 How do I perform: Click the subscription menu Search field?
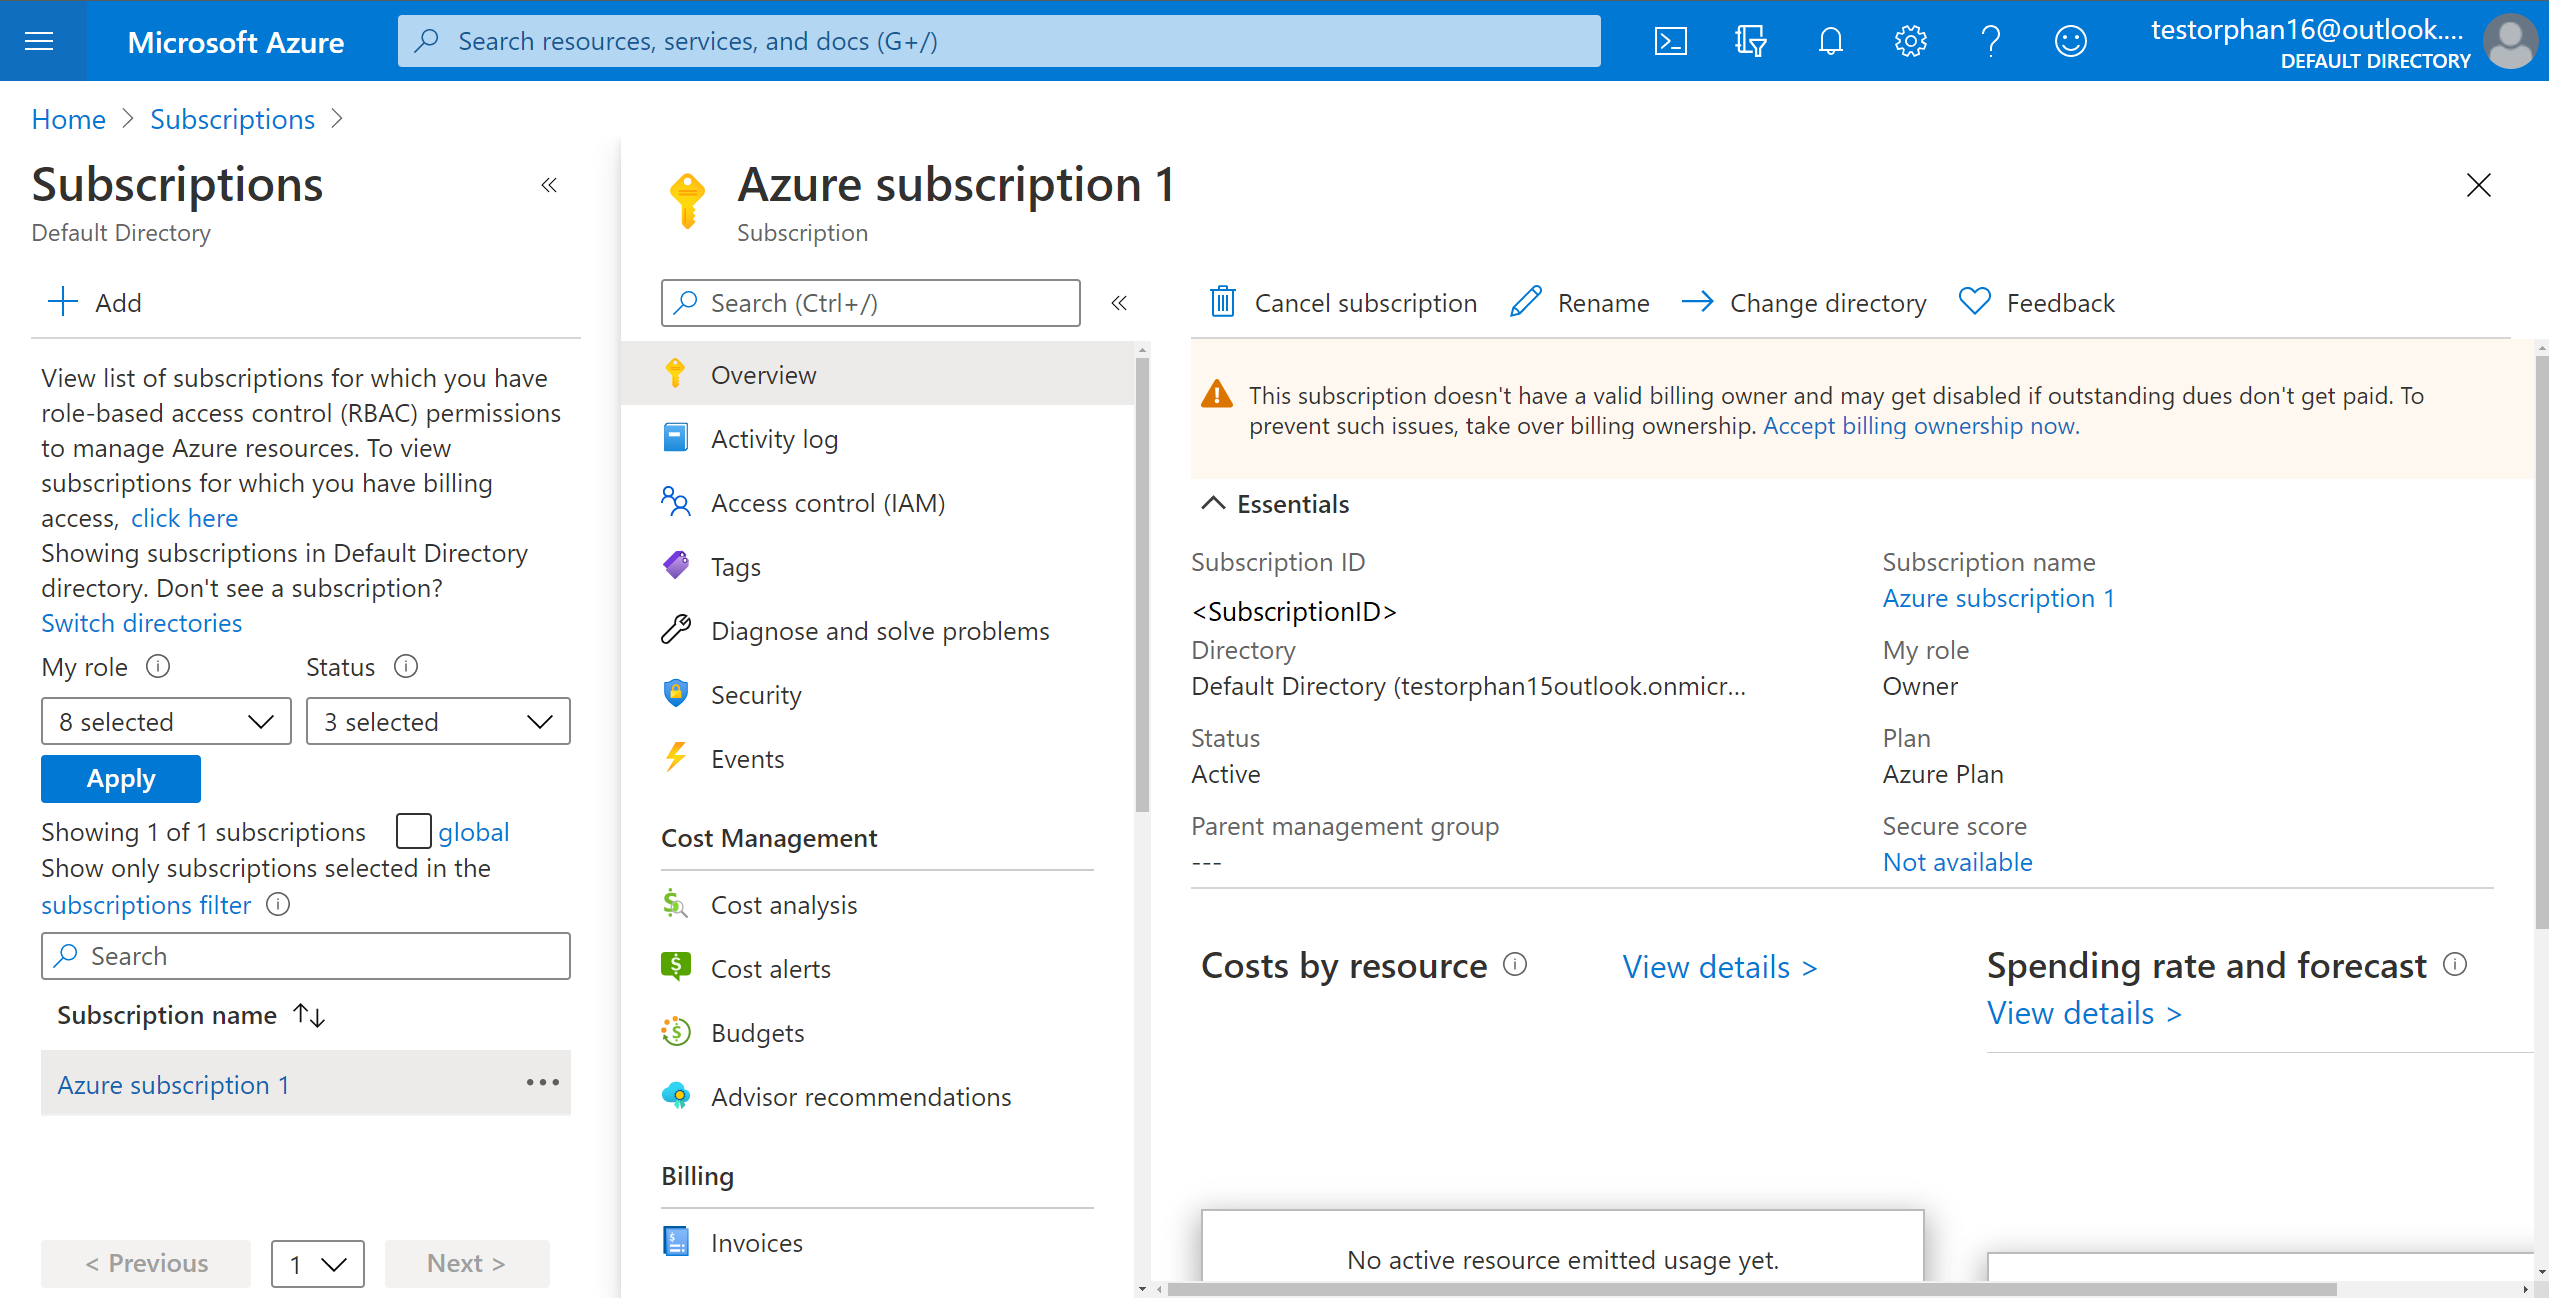coord(870,303)
